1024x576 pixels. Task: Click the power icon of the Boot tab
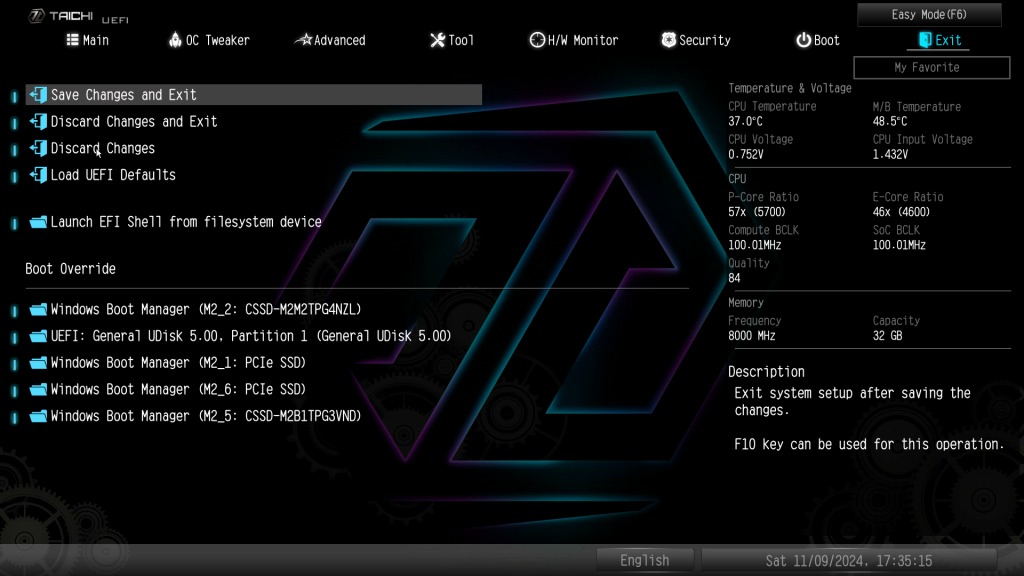(803, 40)
